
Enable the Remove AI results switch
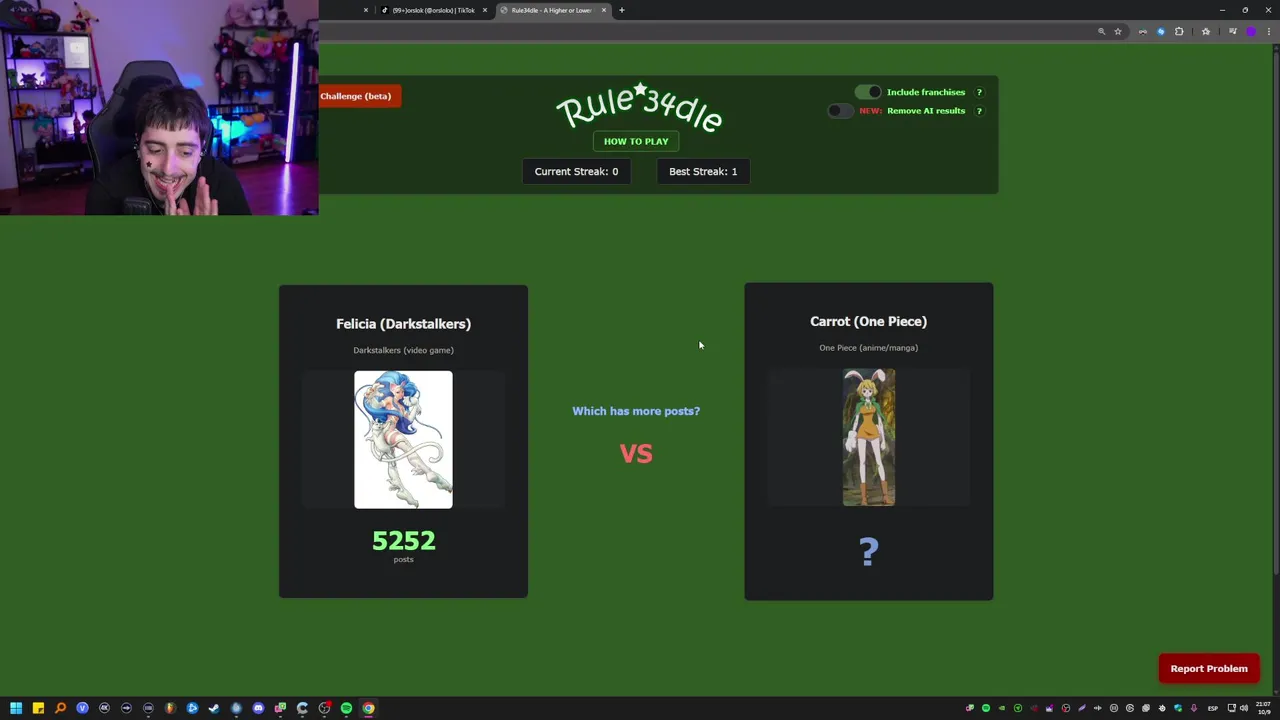tap(841, 111)
